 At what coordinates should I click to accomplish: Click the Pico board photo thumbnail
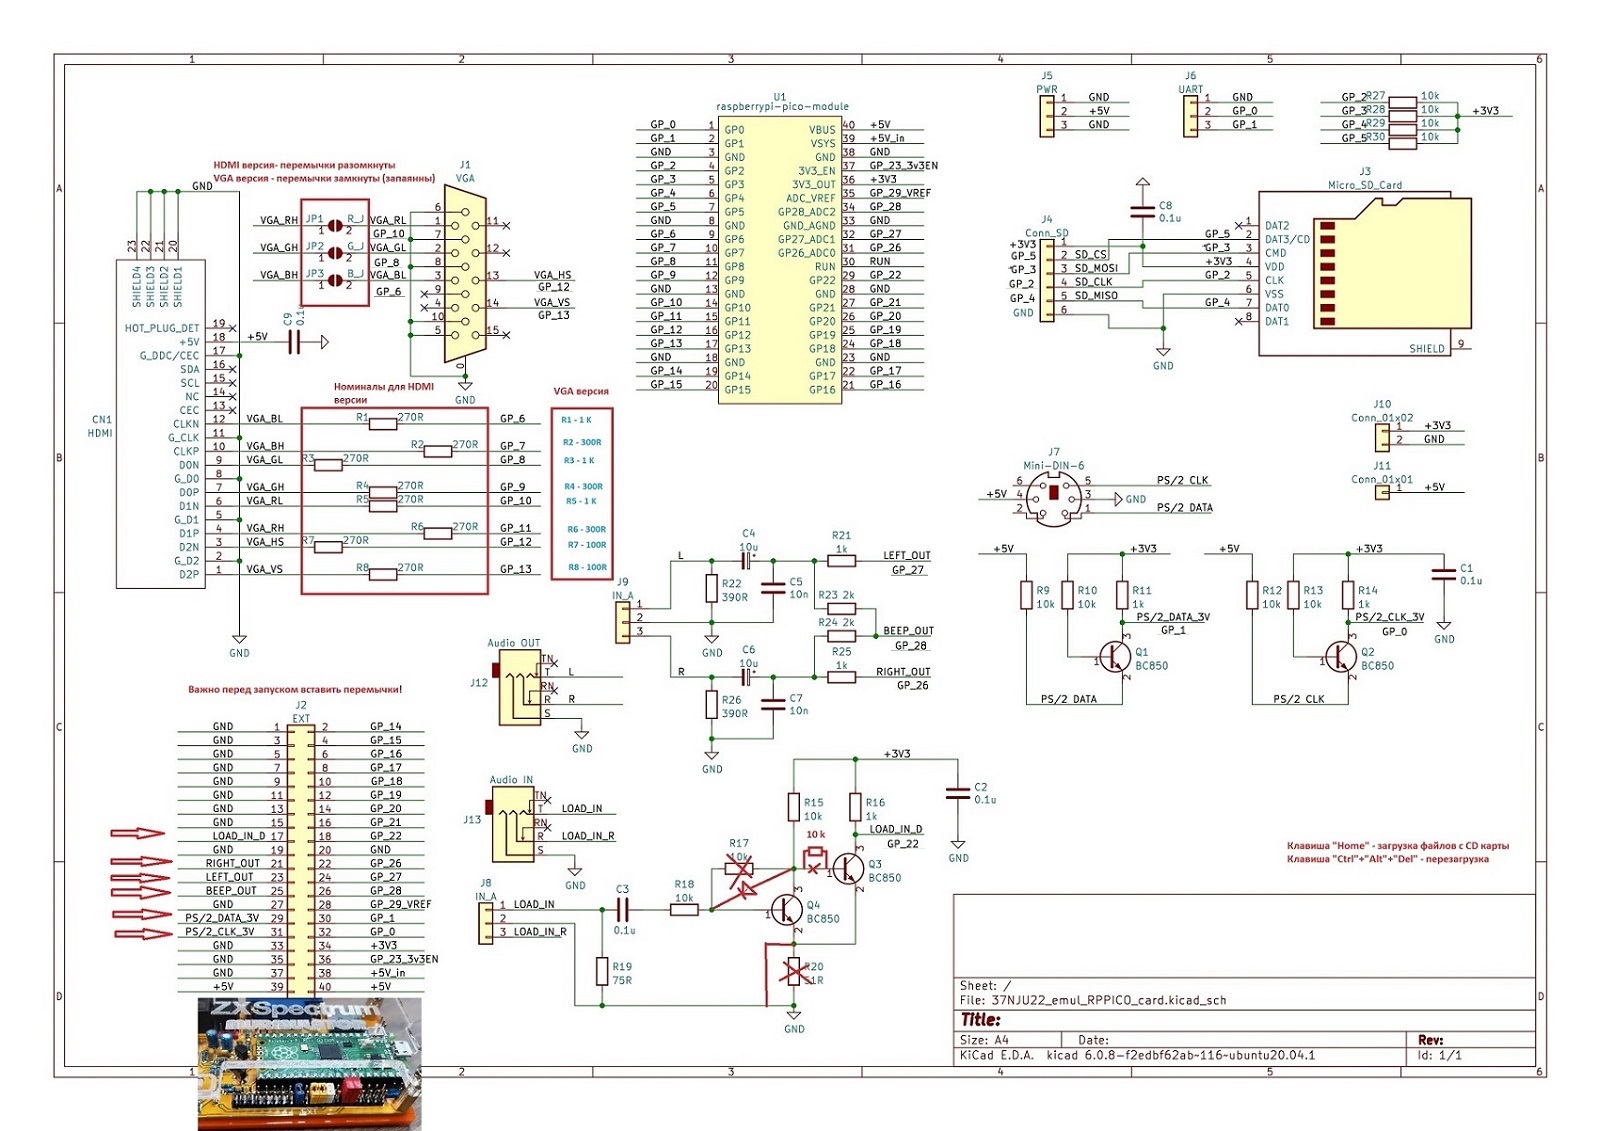click(x=309, y=1063)
